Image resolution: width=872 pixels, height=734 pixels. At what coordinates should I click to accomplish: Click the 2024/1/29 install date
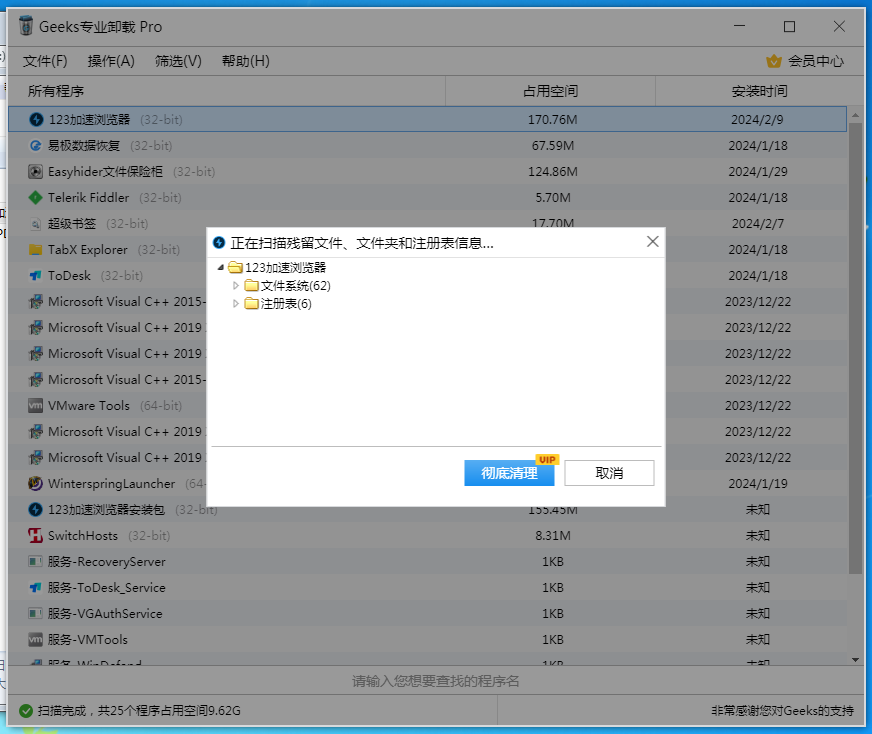(x=758, y=172)
